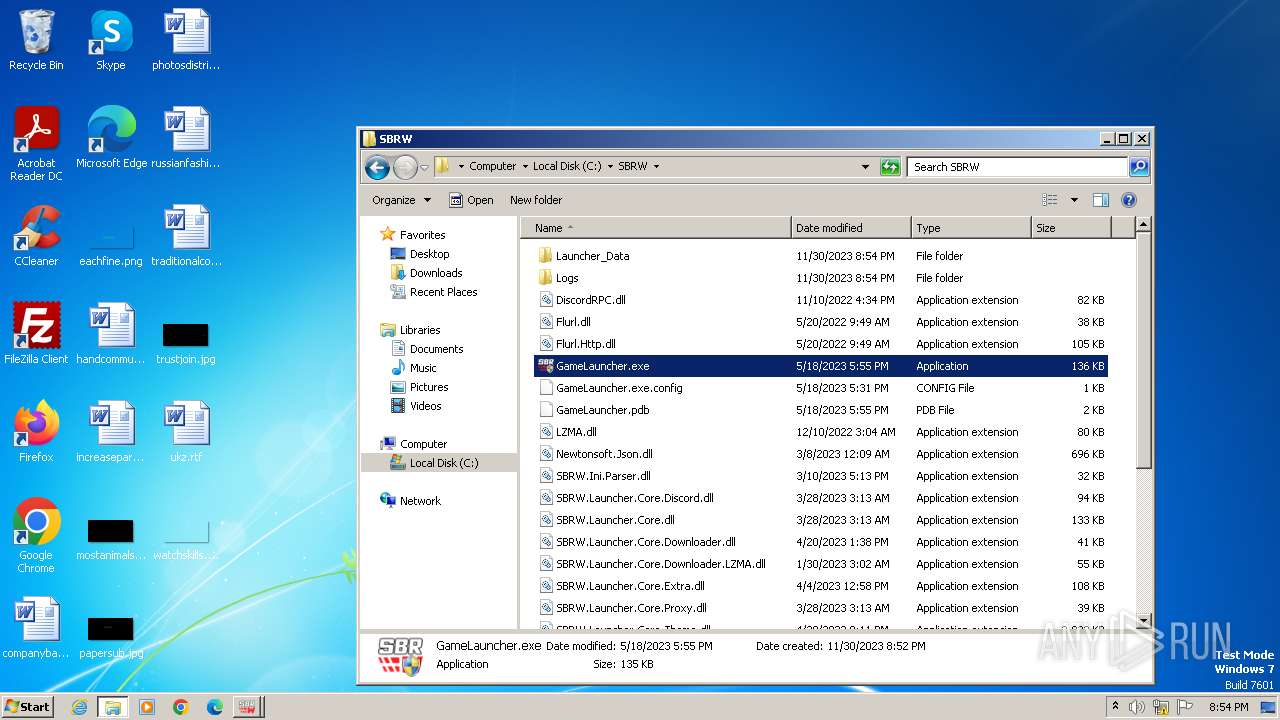
Task: Open ukz.rtf desktop document
Action: (186, 432)
